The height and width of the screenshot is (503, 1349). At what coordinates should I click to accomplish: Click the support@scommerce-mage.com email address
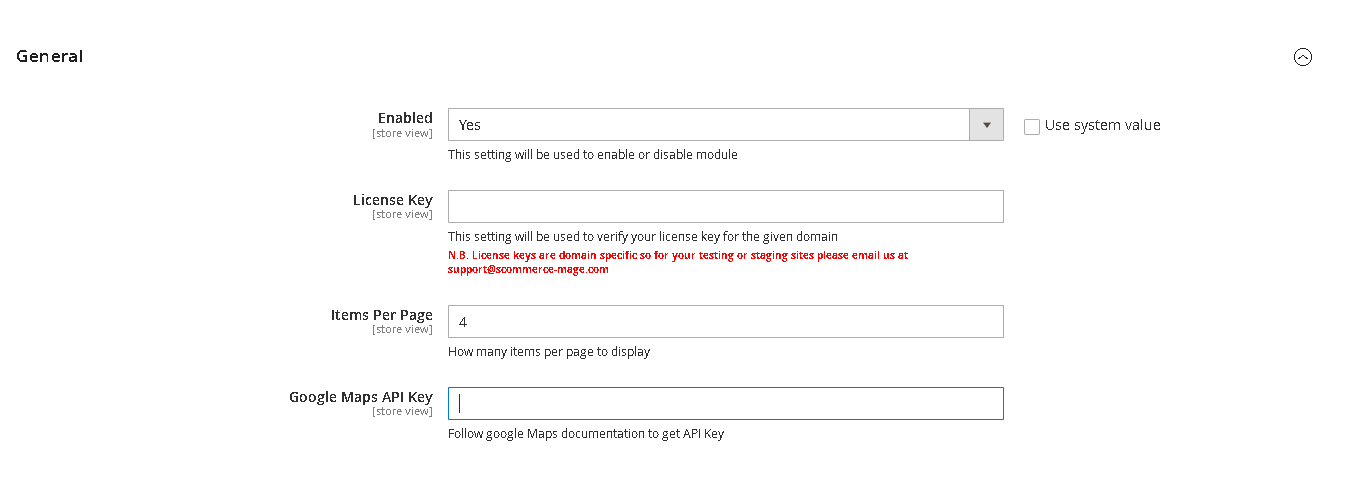click(x=528, y=269)
